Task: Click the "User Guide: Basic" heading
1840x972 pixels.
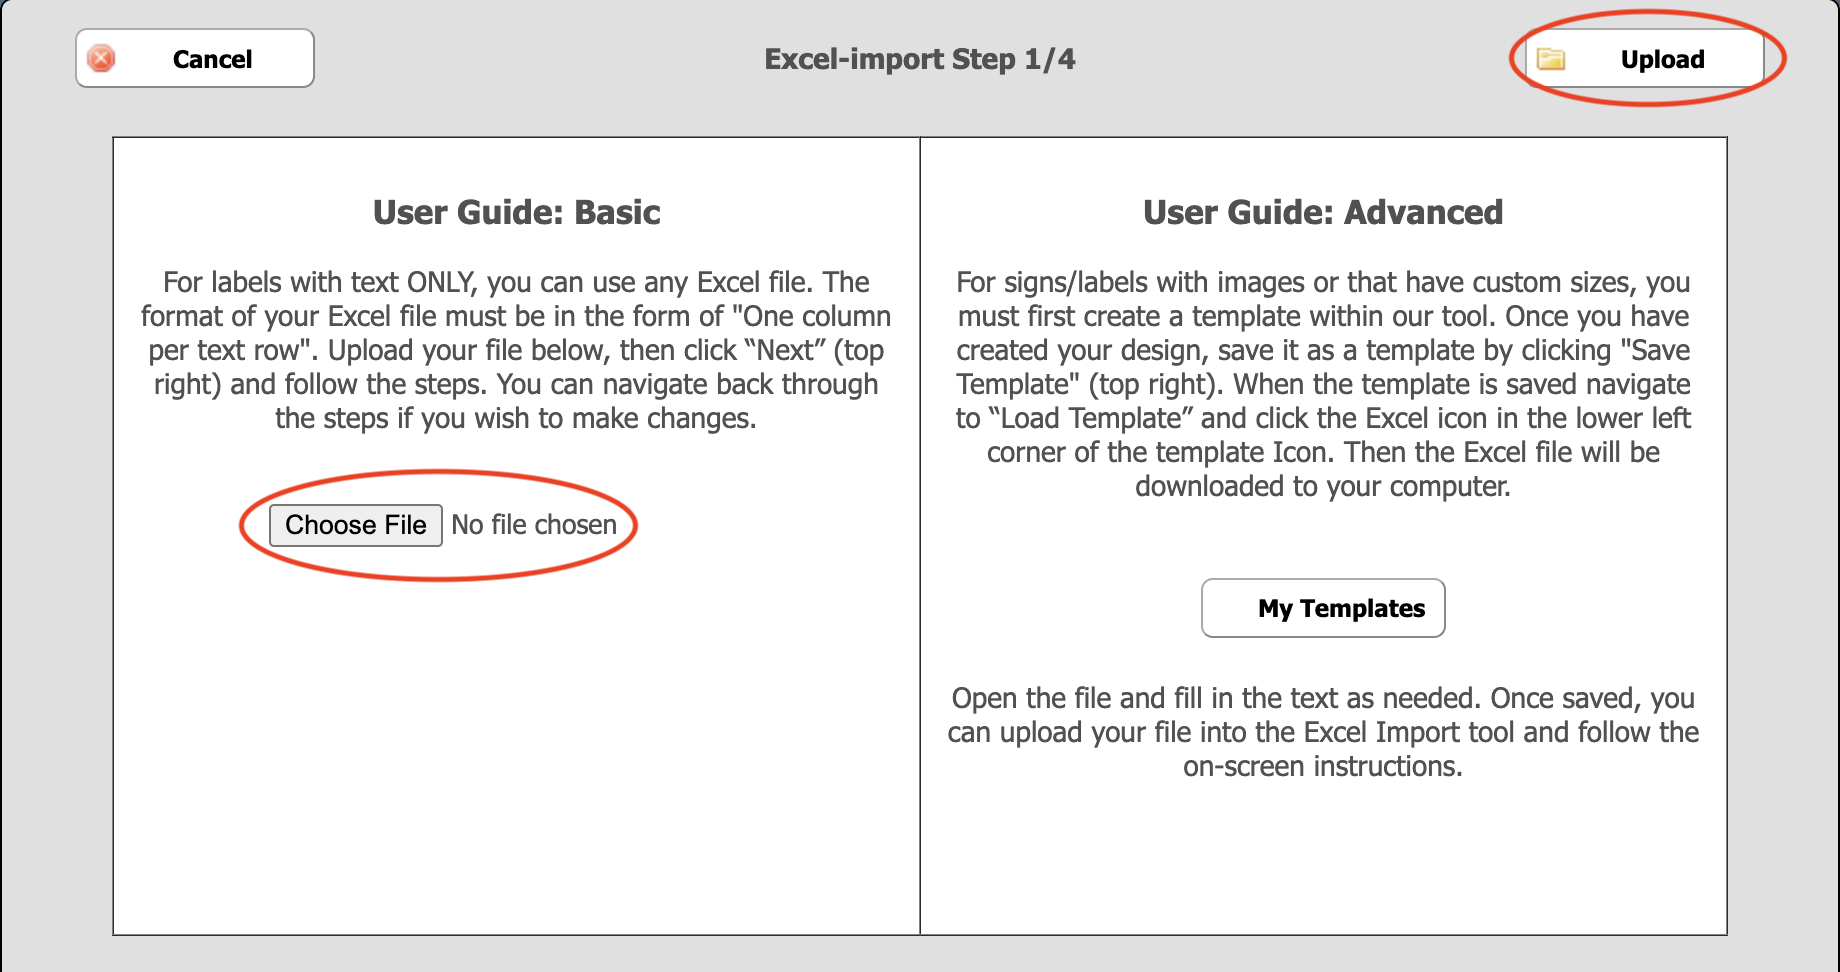Action: [x=517, y=212]
